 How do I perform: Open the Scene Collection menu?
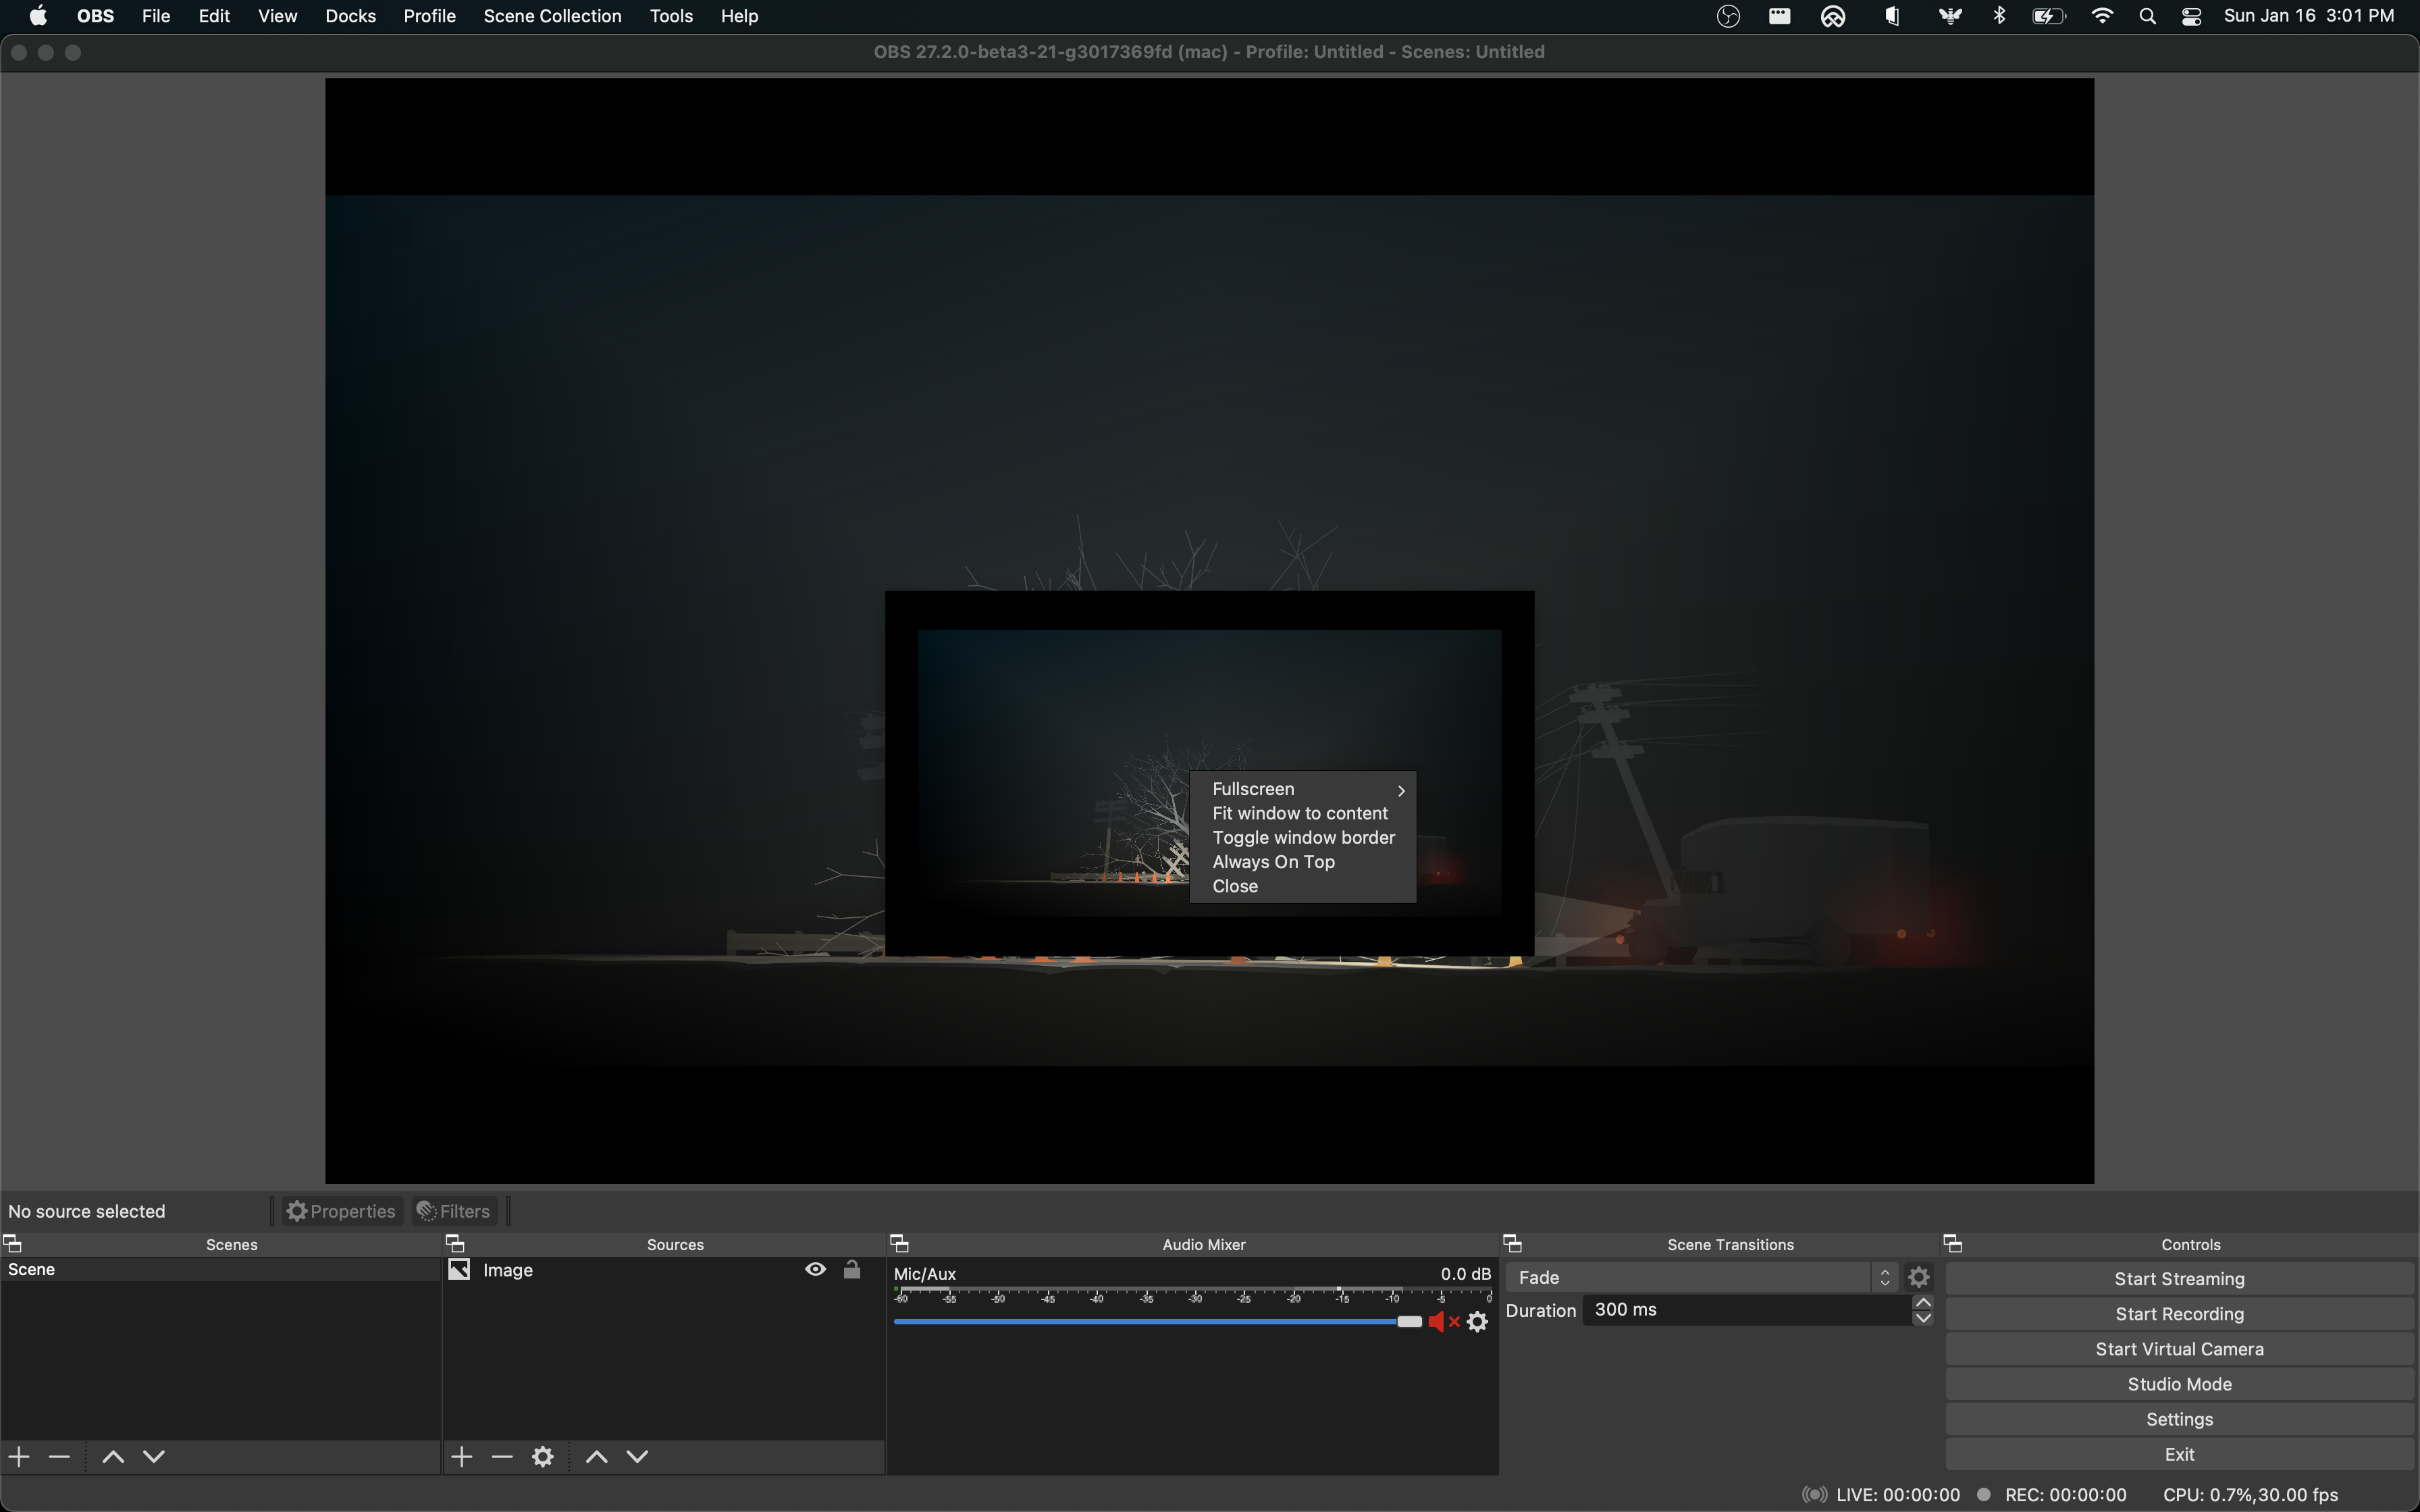(552, 16)
